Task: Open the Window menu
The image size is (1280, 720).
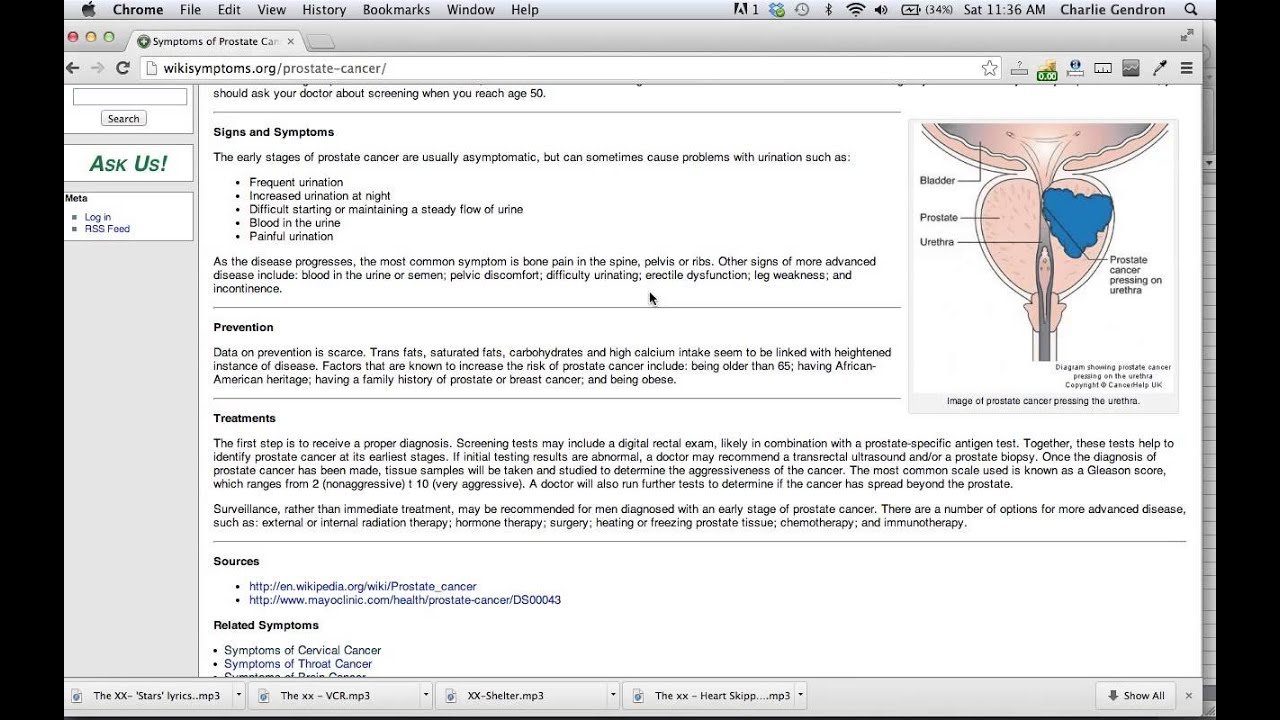Action: (x=471, y=10)
